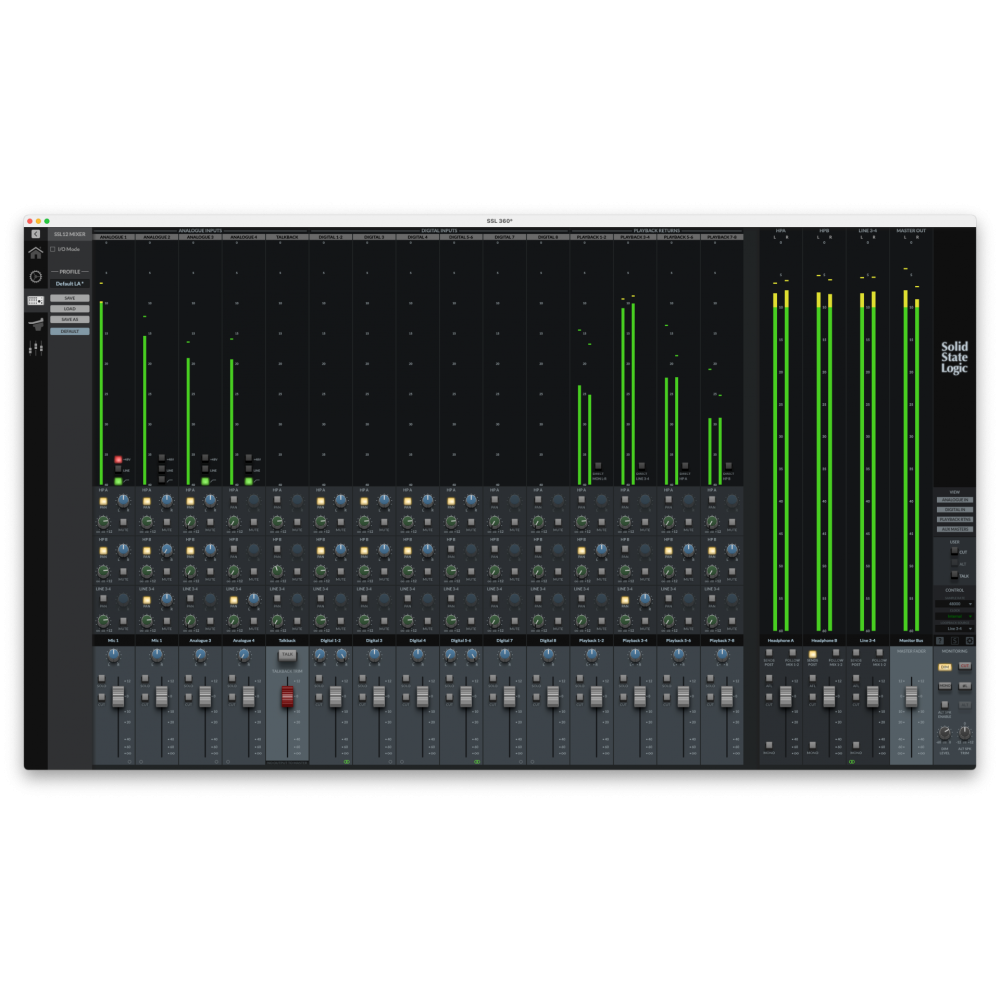Open the Loopback Source Line 3-4 dropdown
The image size is (1000, 1000).
(x=955, y=629)
